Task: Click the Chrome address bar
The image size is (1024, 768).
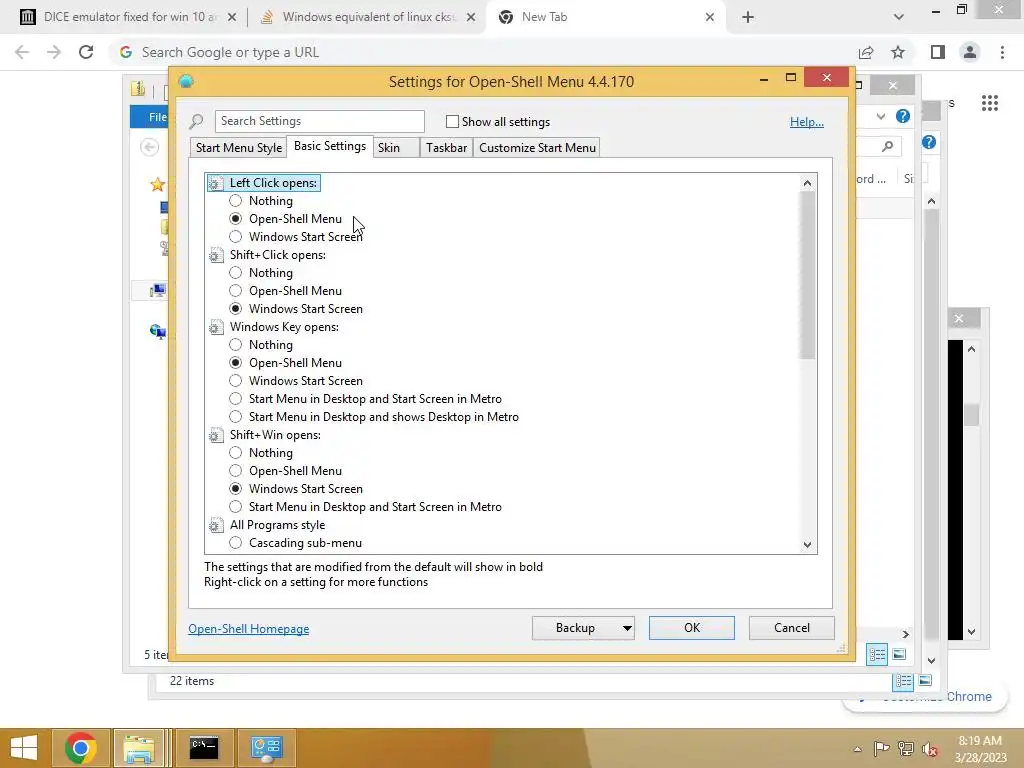Action: click(483, 52)
